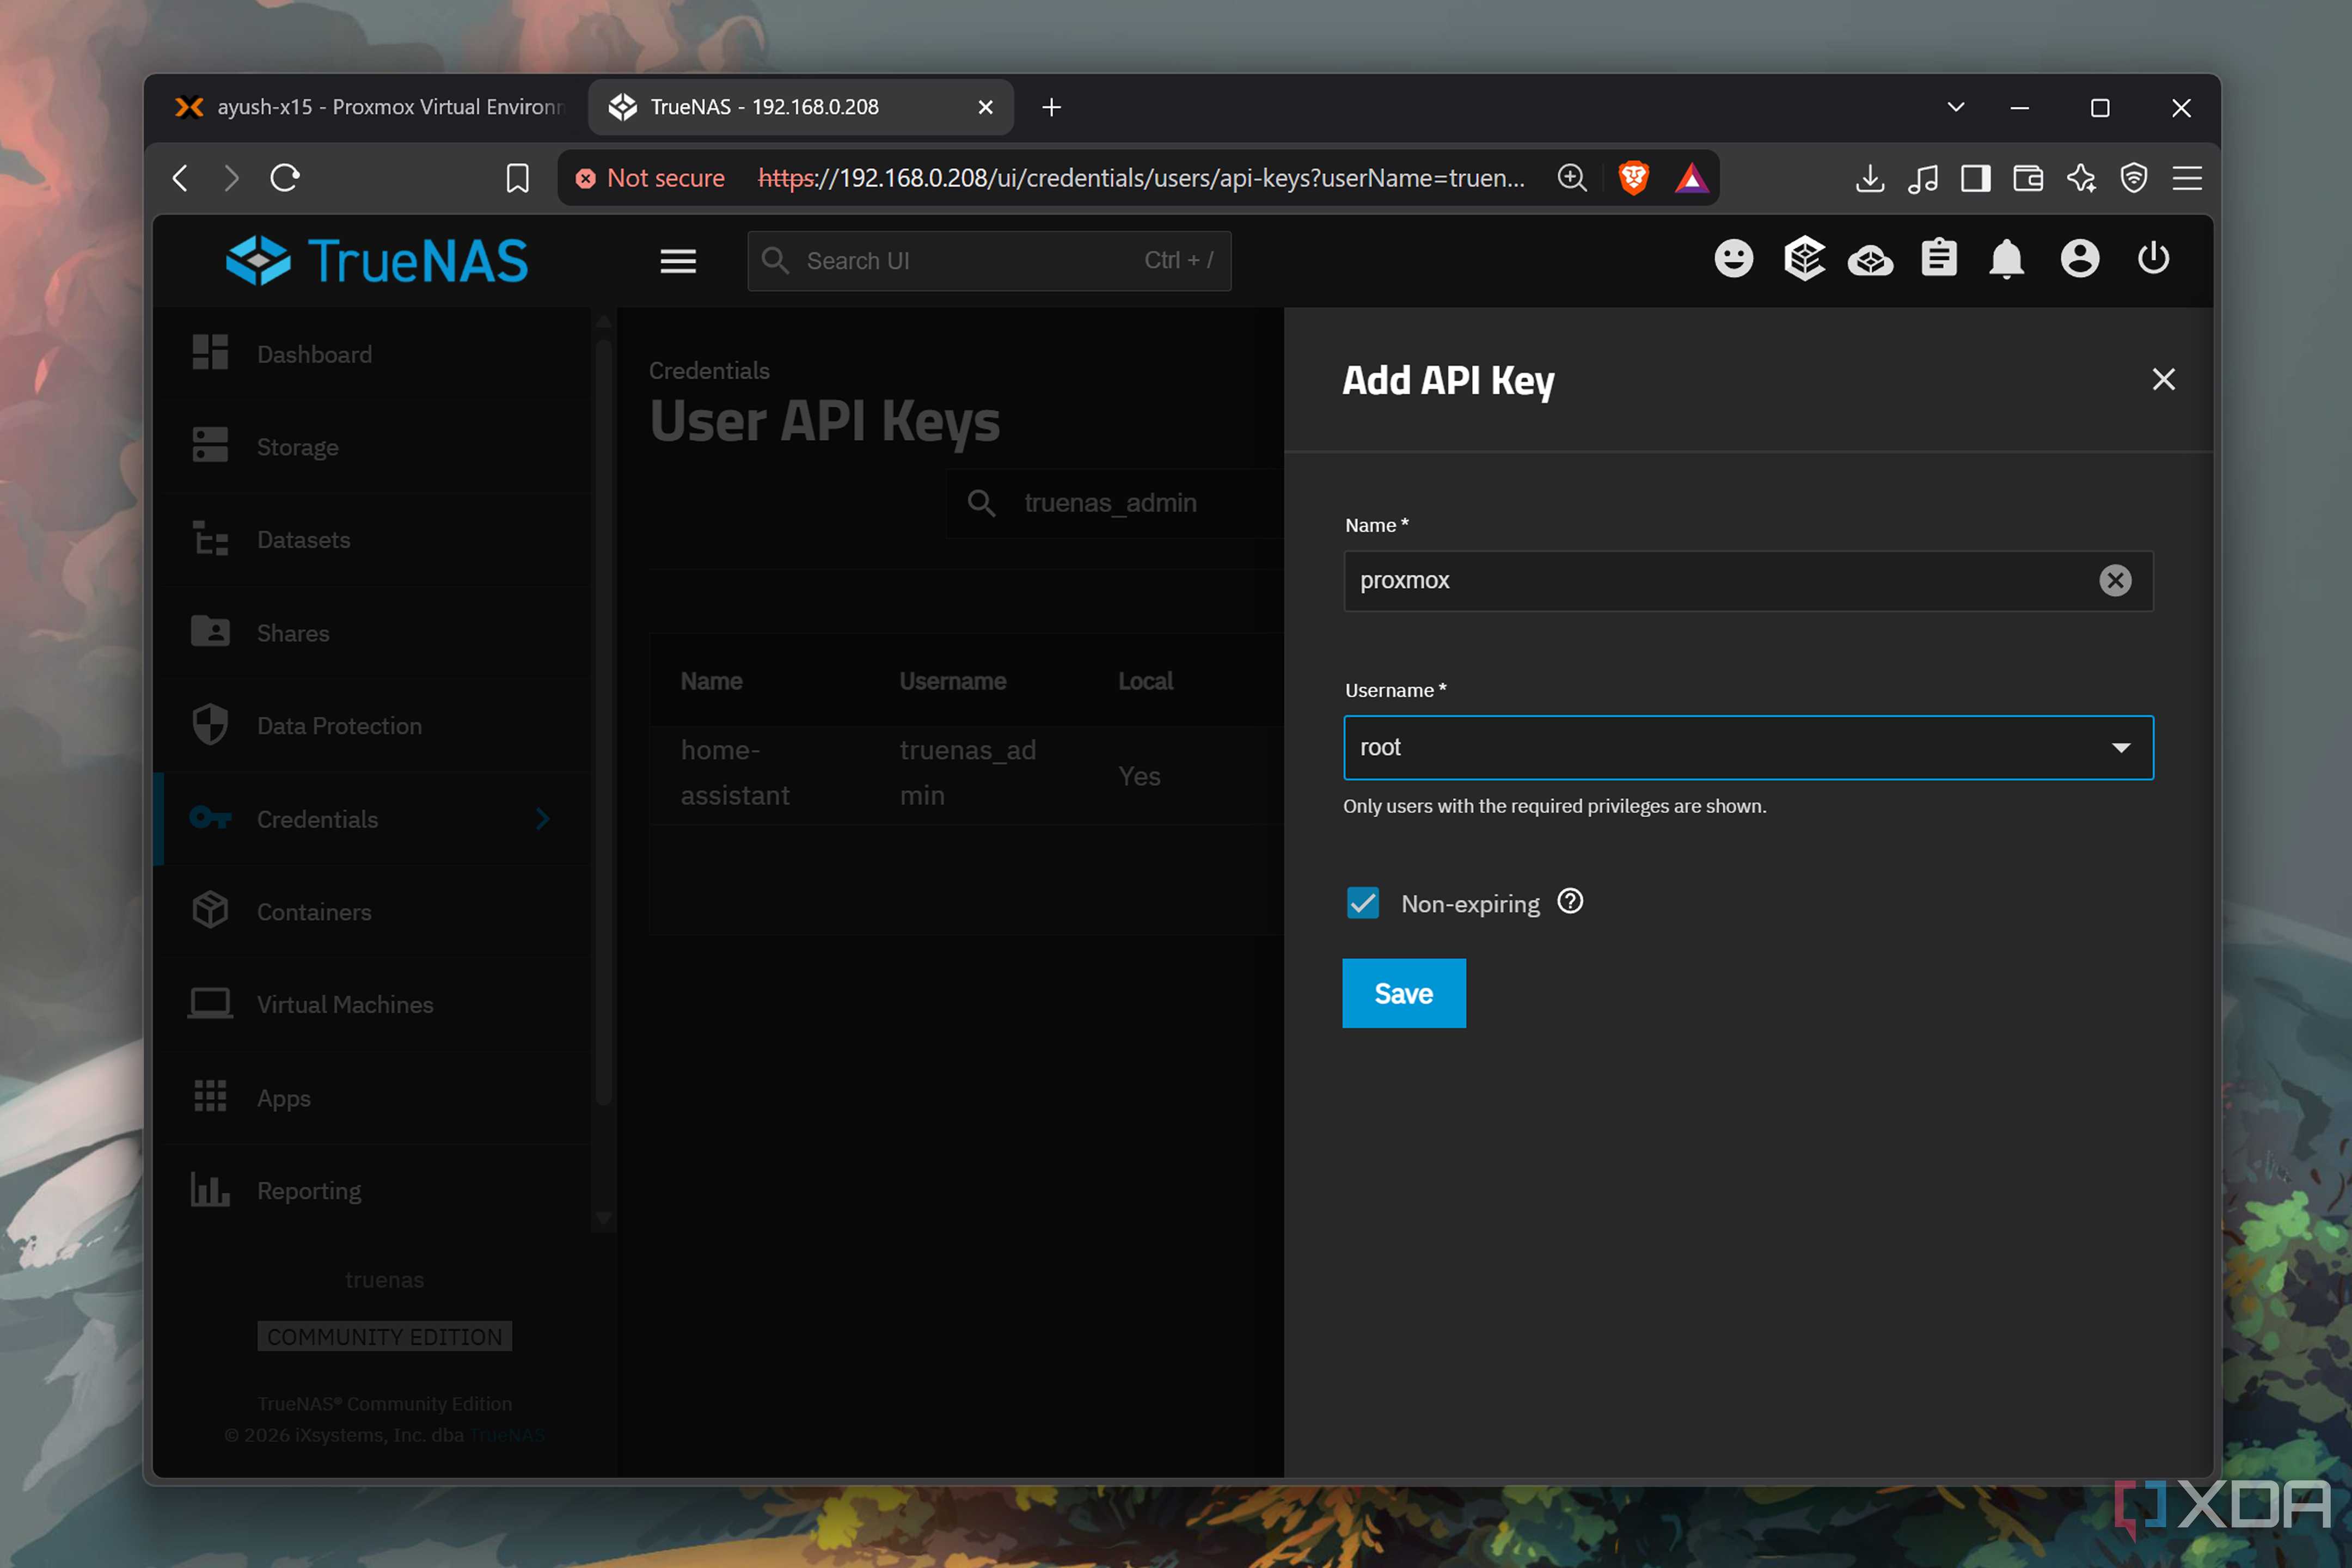
Task: Click the home-assistant key name cell
Action: point(735,773)
